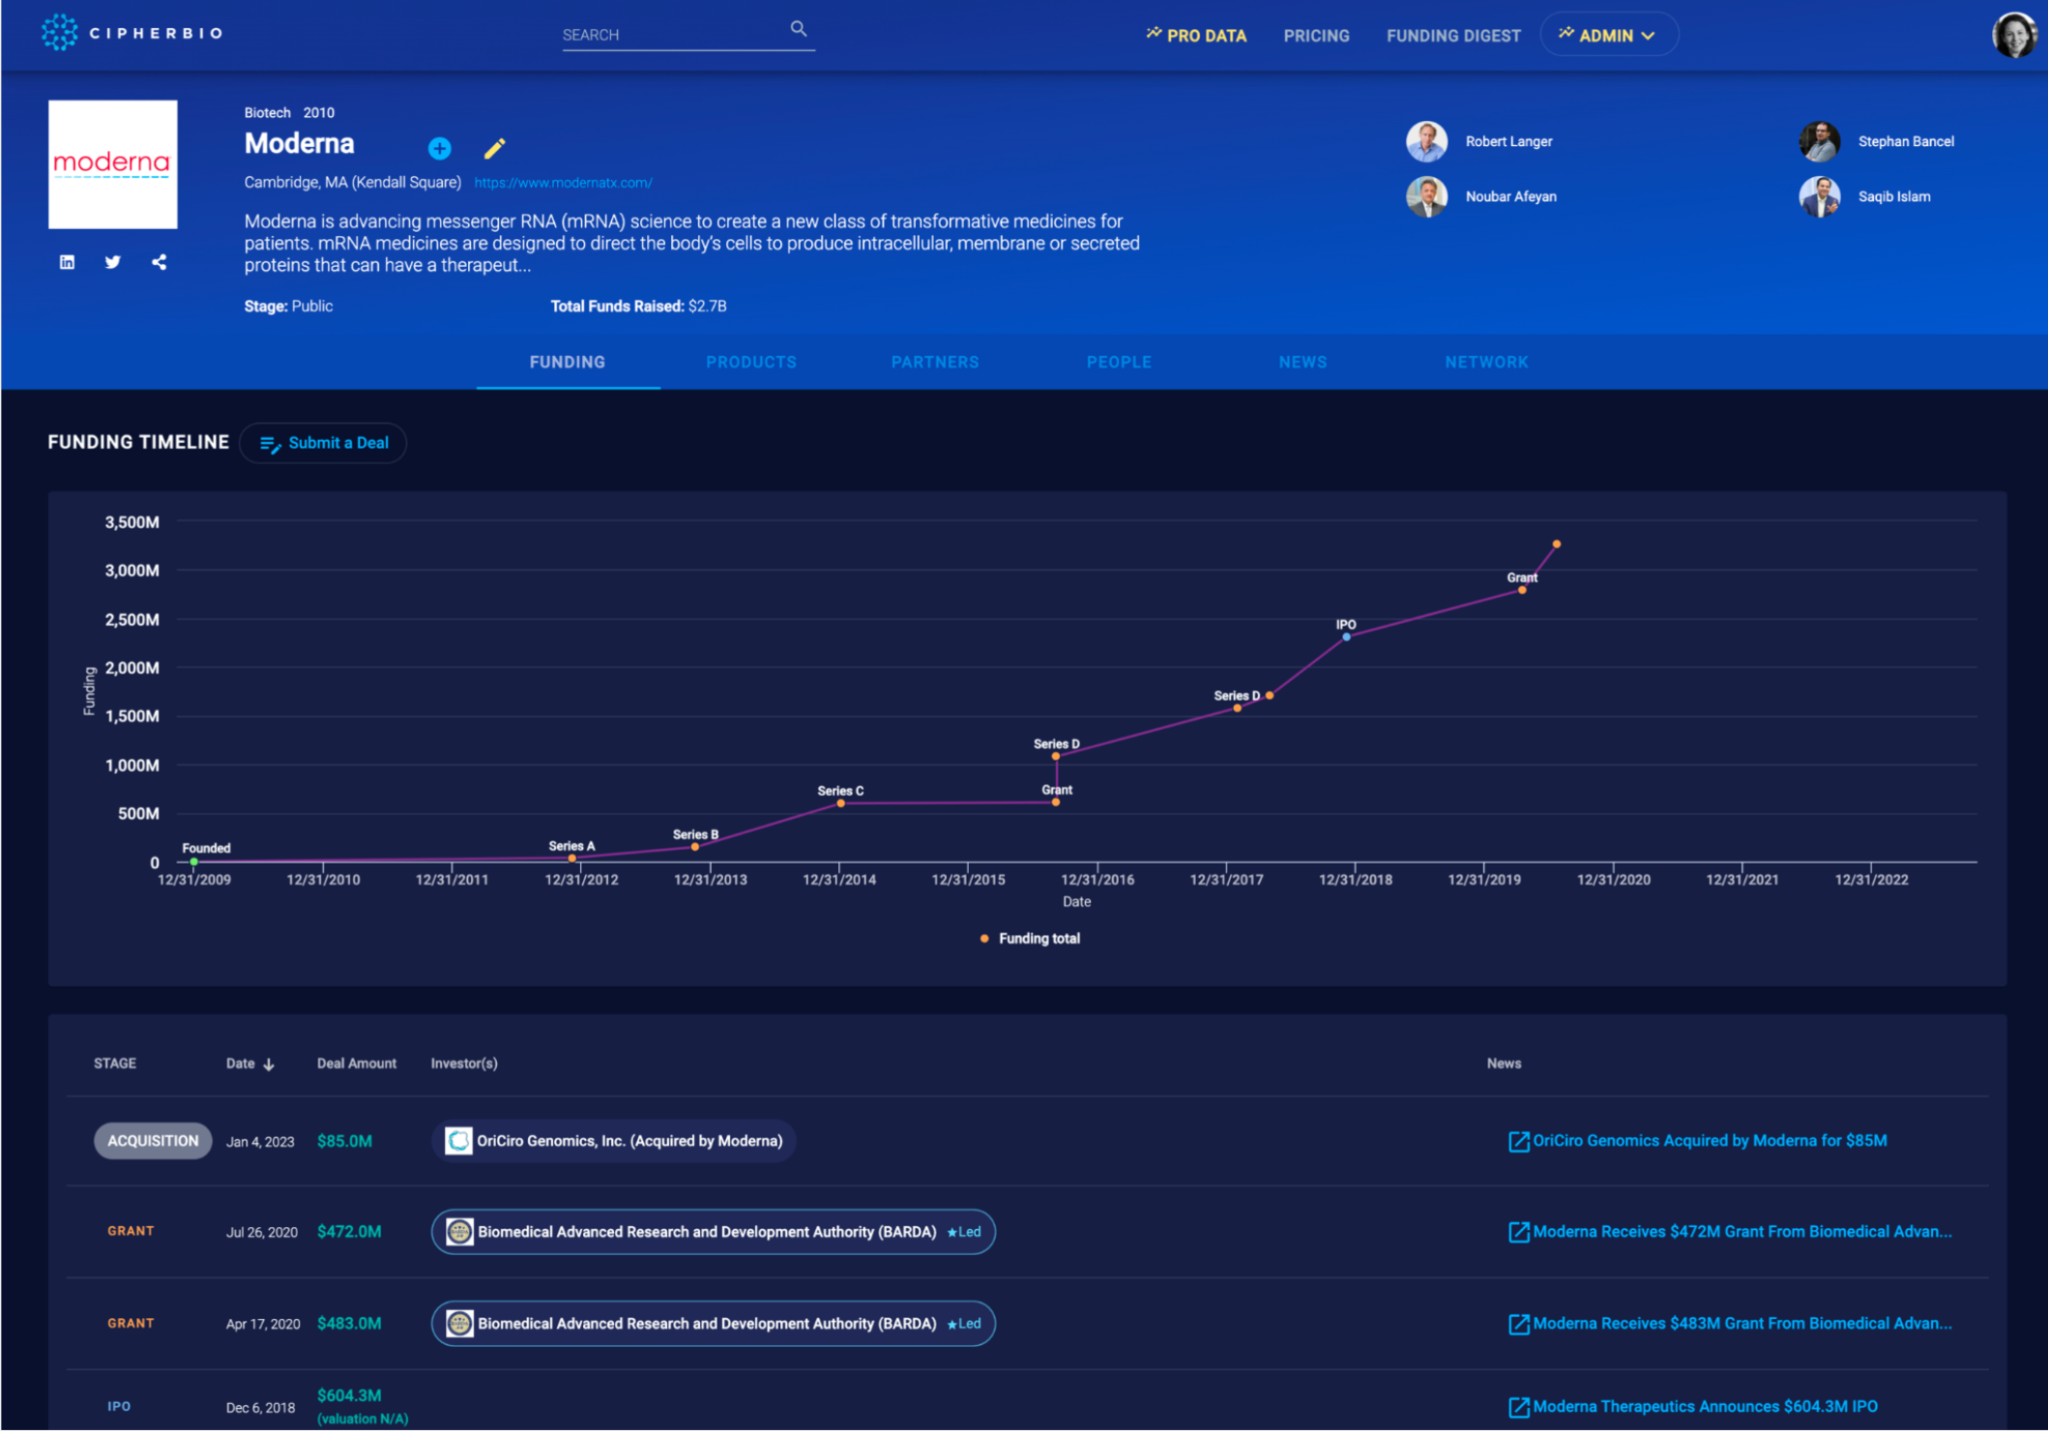This screenshot has height=1431, width=2048.
Task: Click the Funding total legend marker
Action: 984,939
